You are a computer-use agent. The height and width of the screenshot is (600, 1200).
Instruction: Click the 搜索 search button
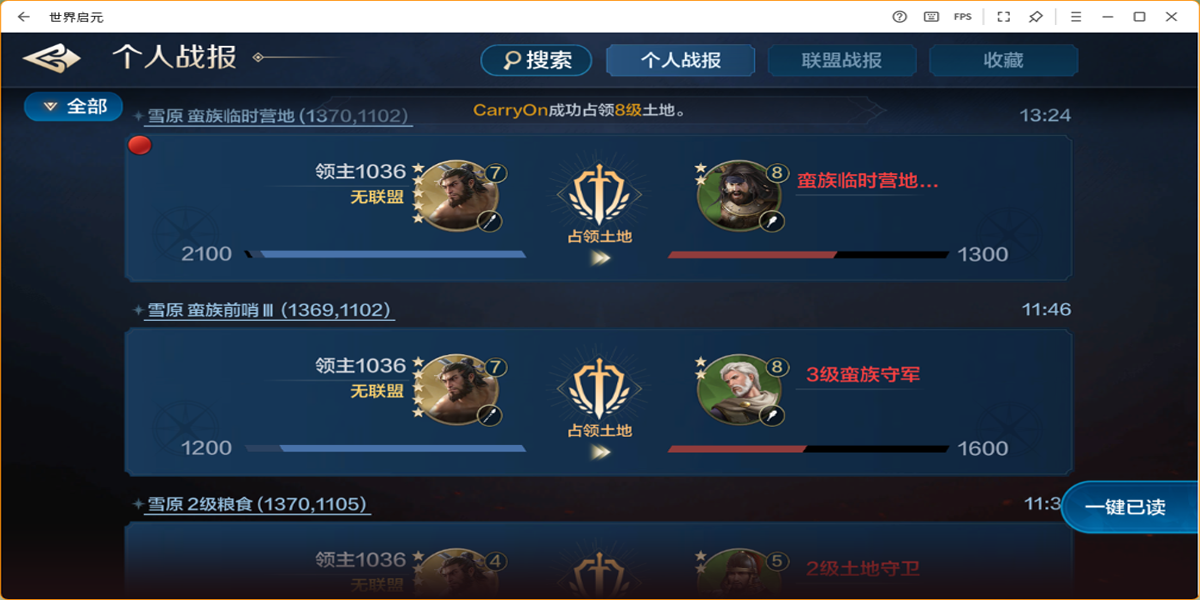(x=536, y=60)
